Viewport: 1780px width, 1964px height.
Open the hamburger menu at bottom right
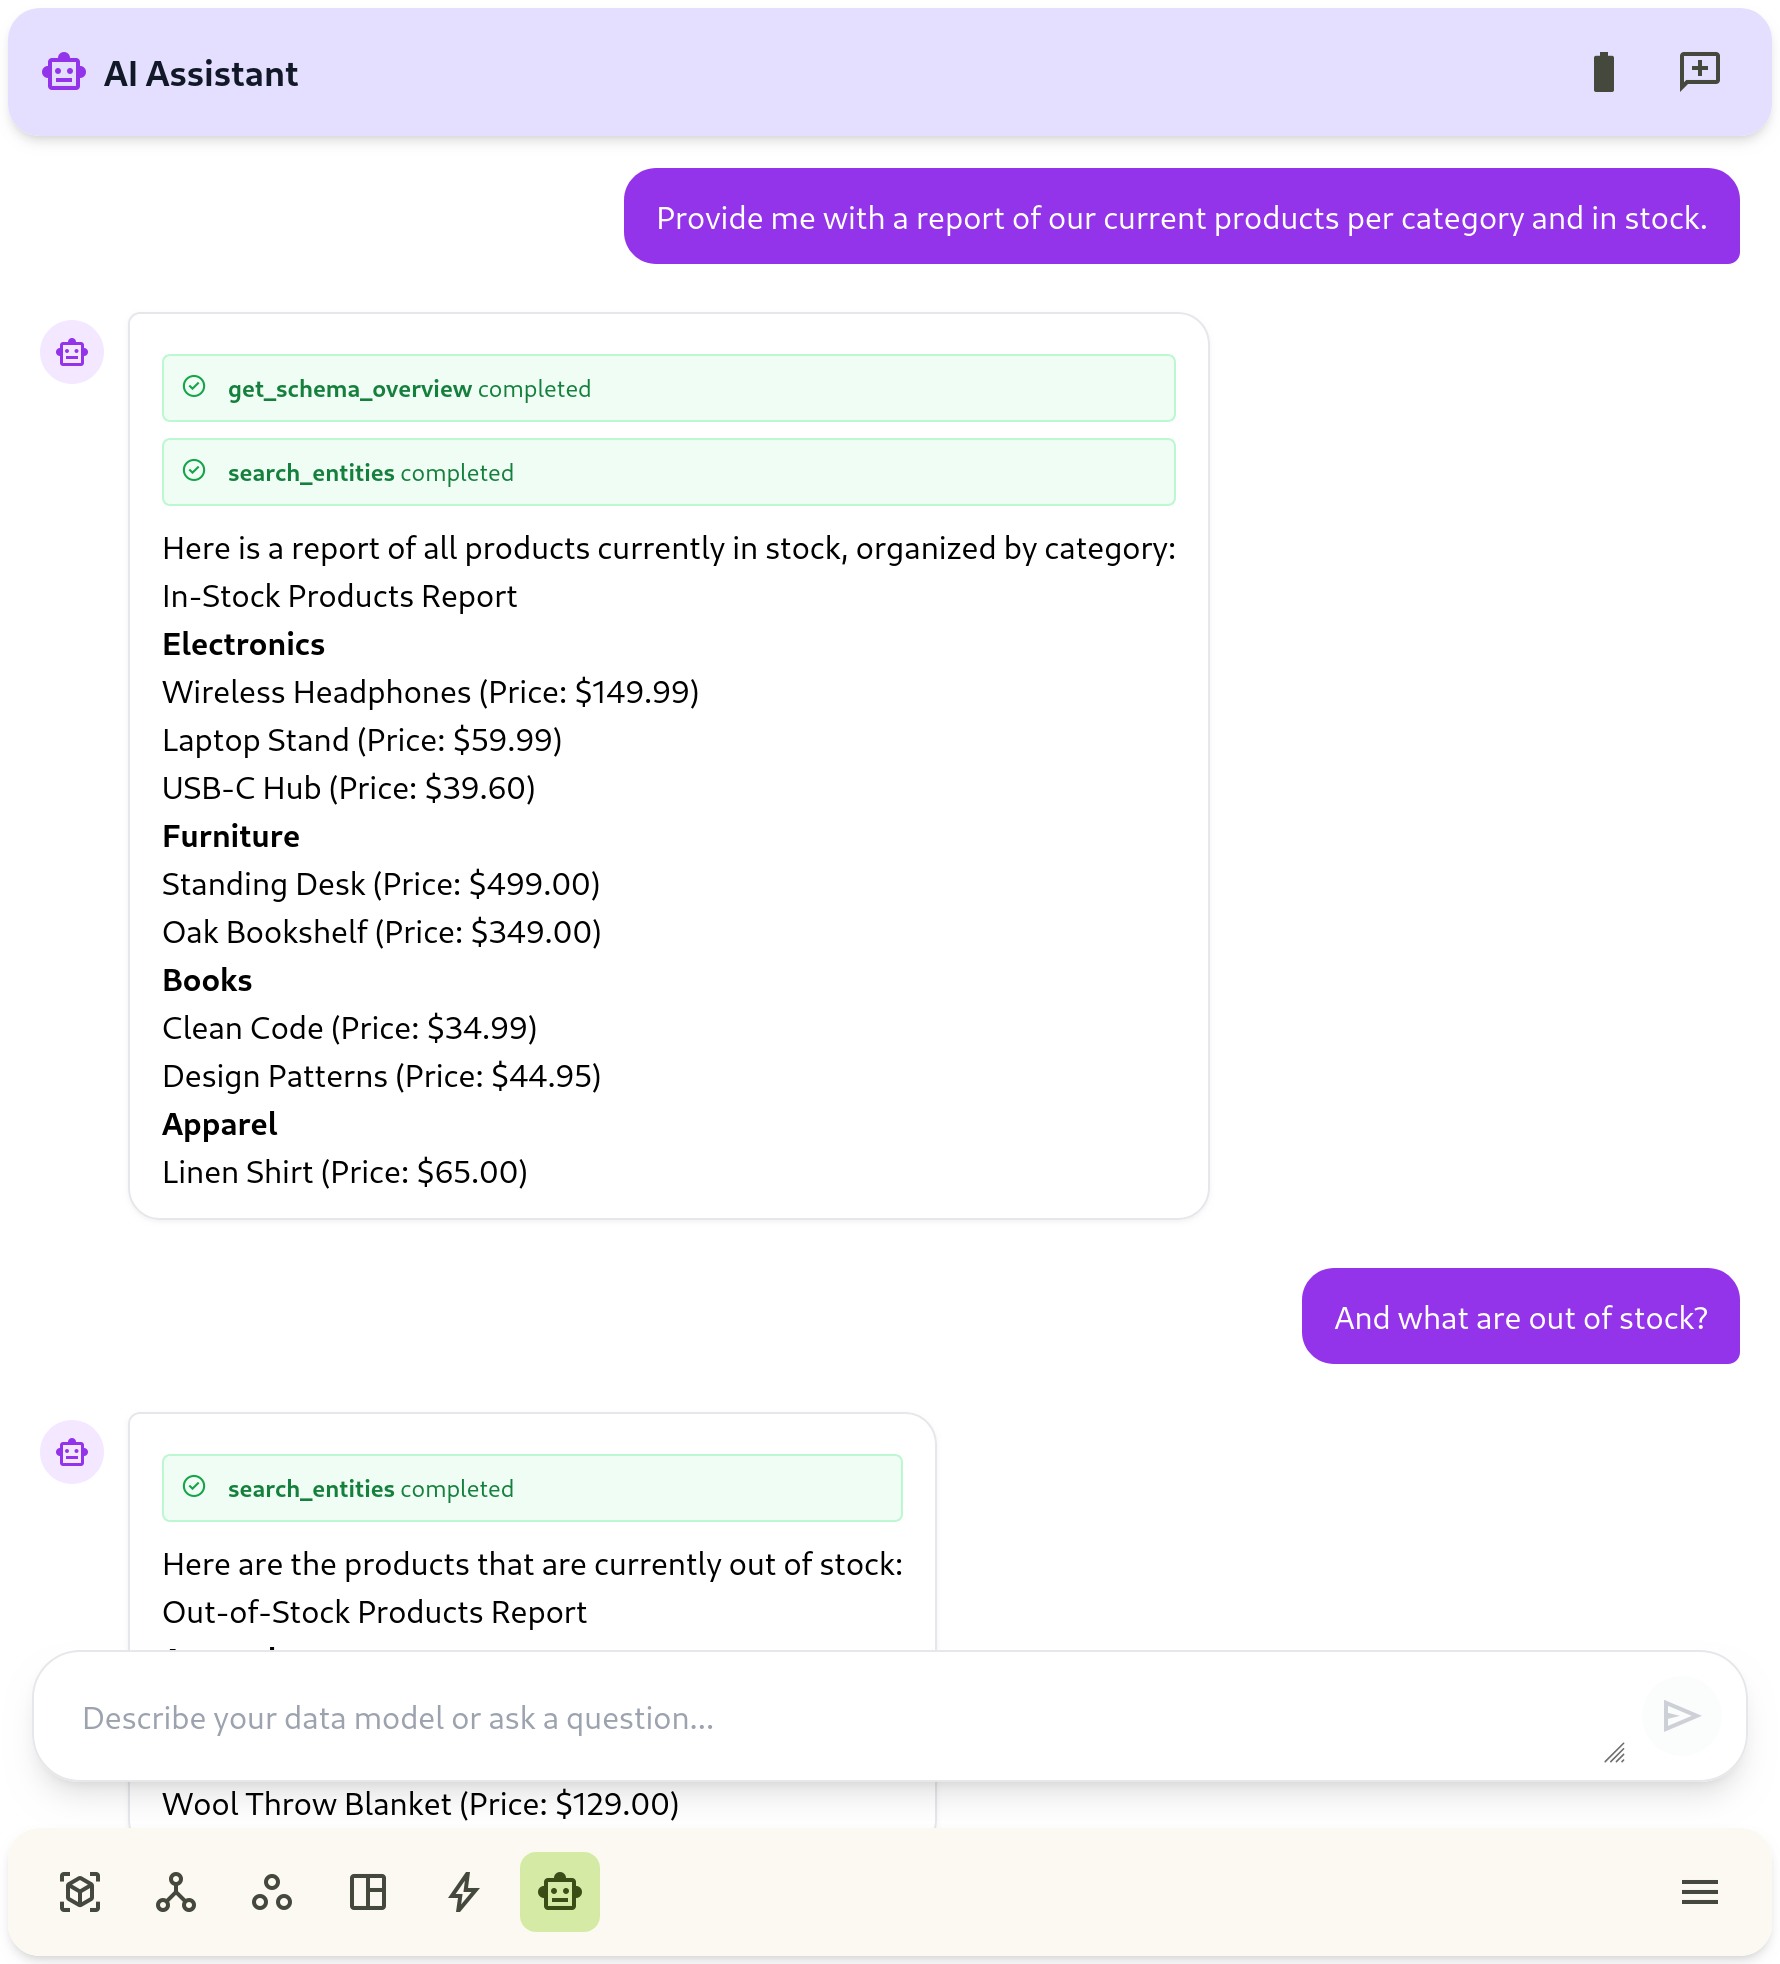(1700, 1891)
